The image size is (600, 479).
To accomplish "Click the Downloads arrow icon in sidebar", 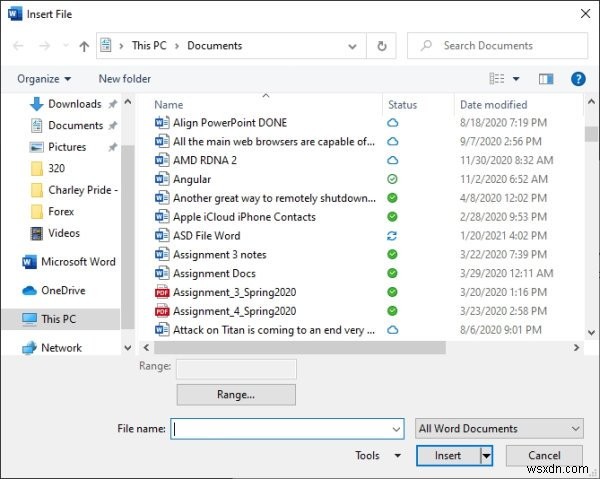I will pyautogui.click(x=36, y=104).
